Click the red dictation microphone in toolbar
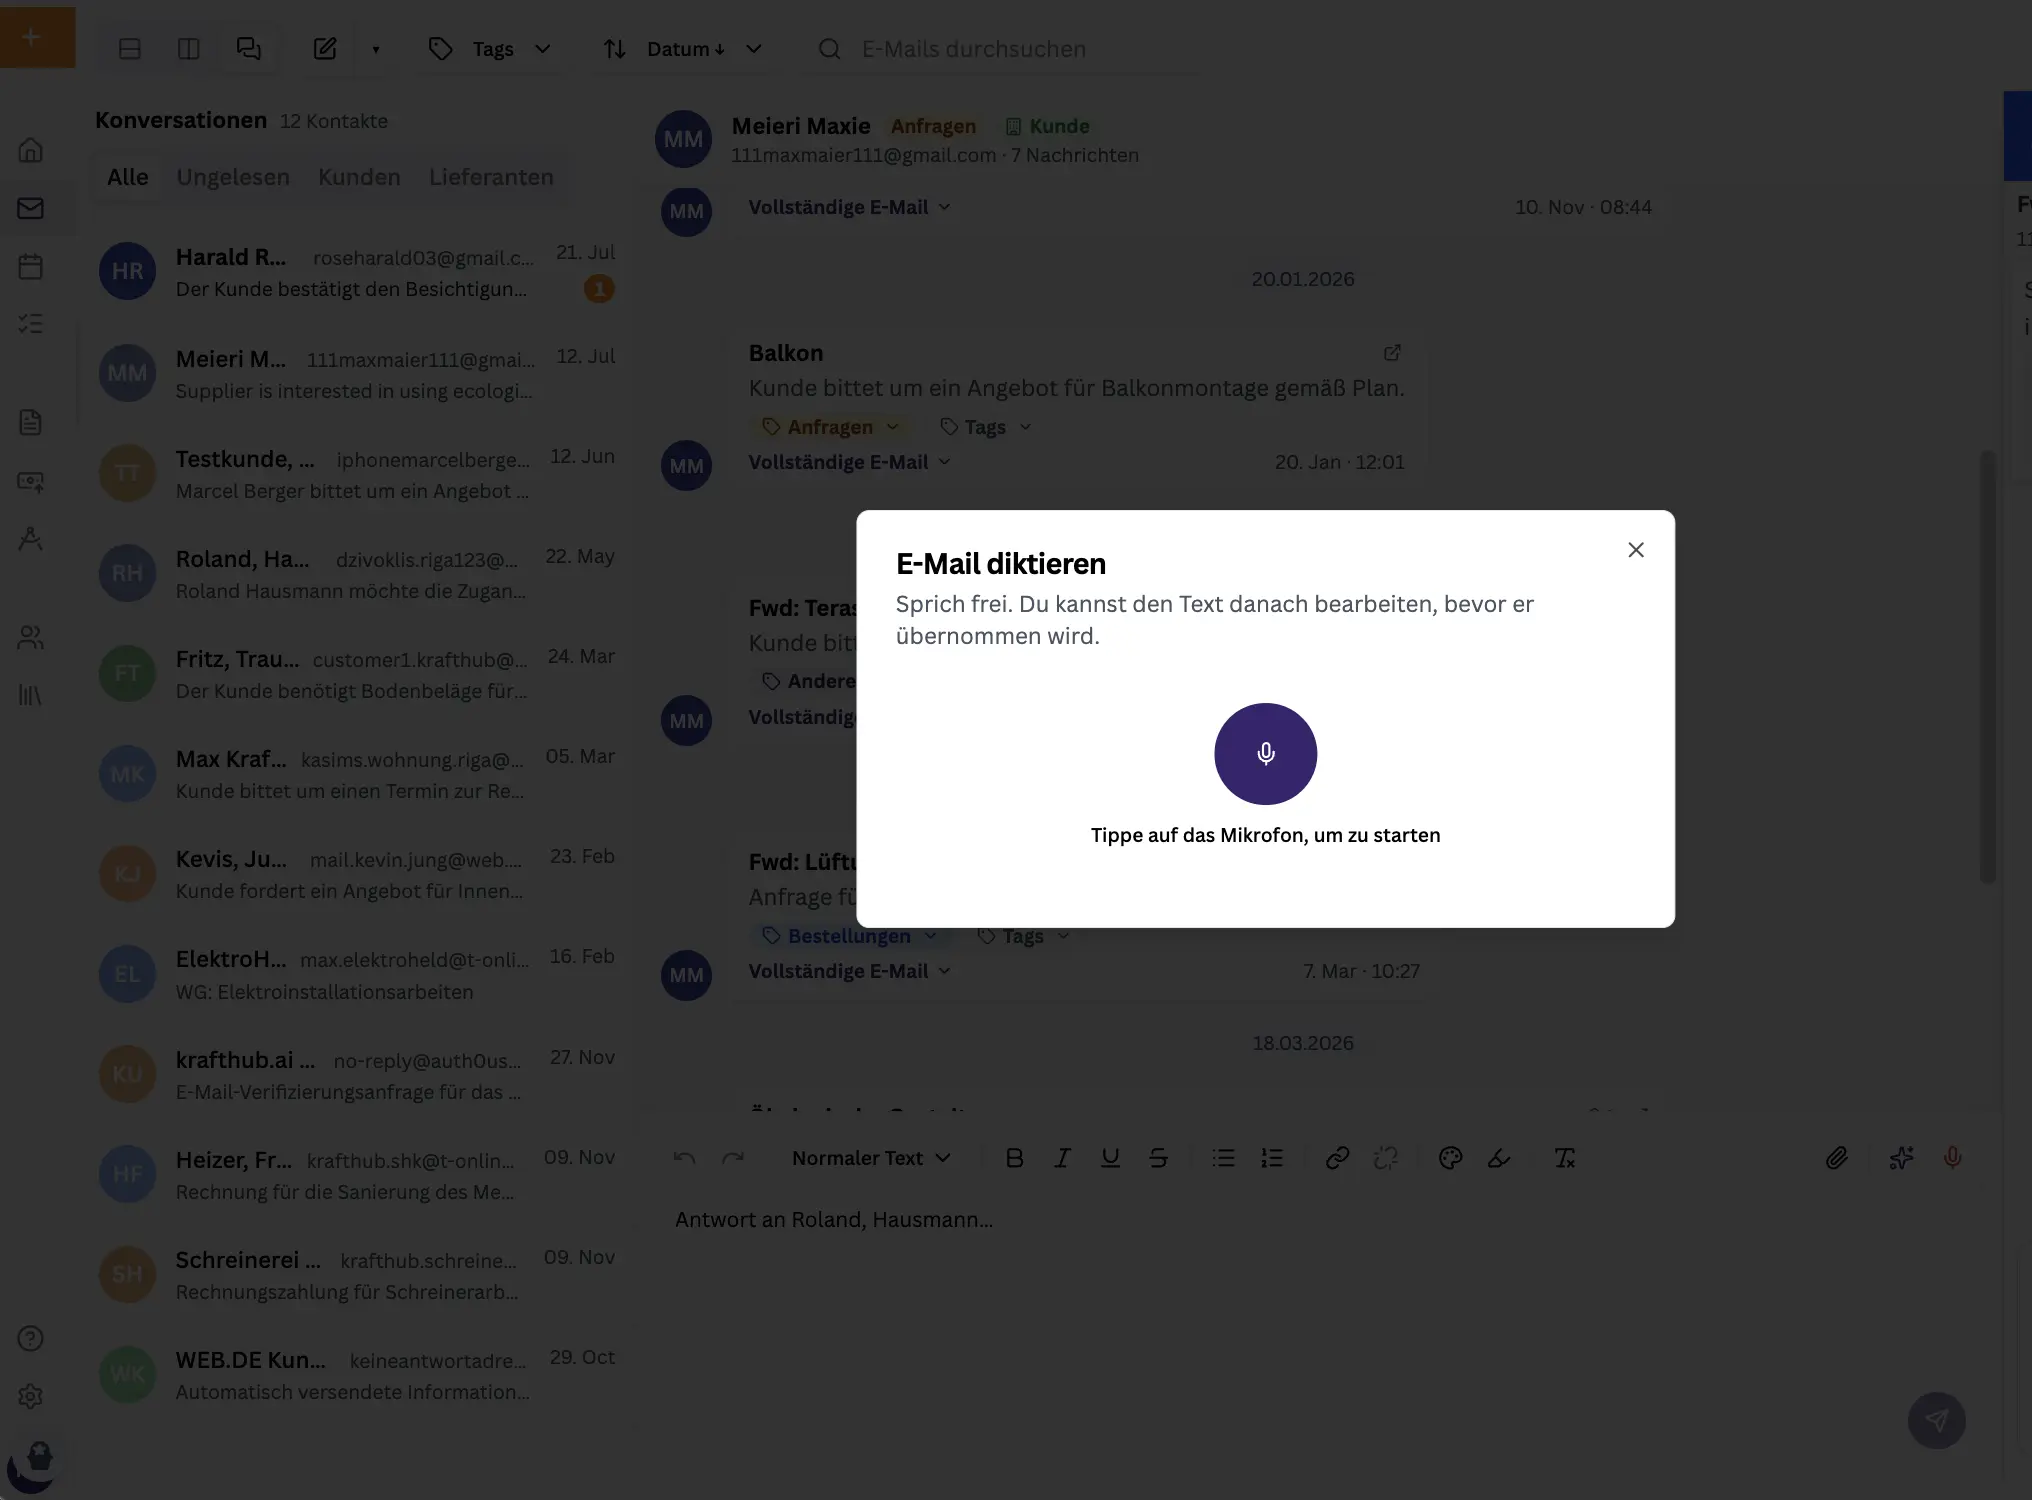 click(1952, 1158)
